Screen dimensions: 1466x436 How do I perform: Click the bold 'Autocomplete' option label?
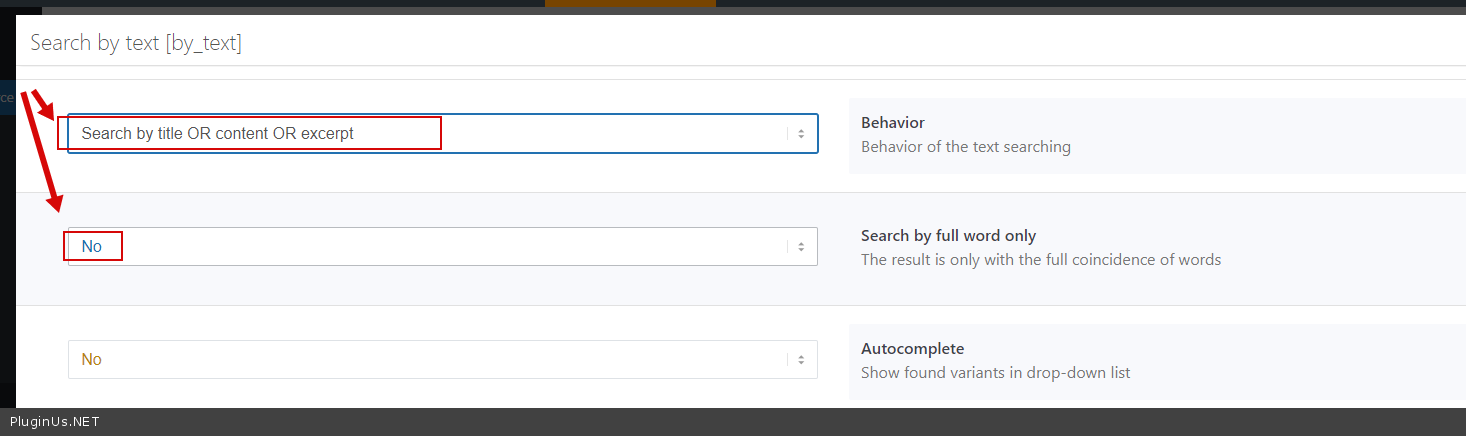(x=912, y=349)
